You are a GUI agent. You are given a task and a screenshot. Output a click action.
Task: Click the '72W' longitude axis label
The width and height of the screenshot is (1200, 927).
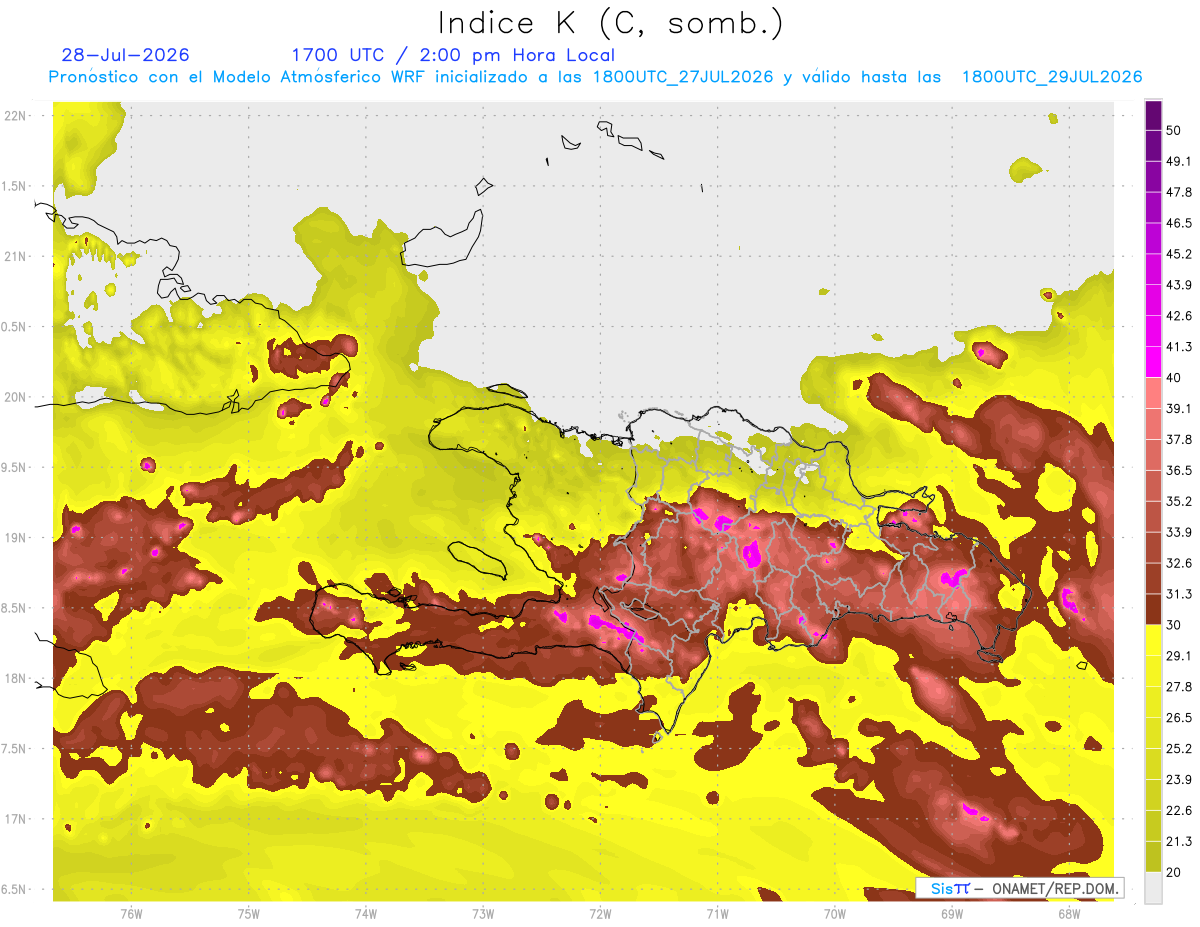pos(600,914)
